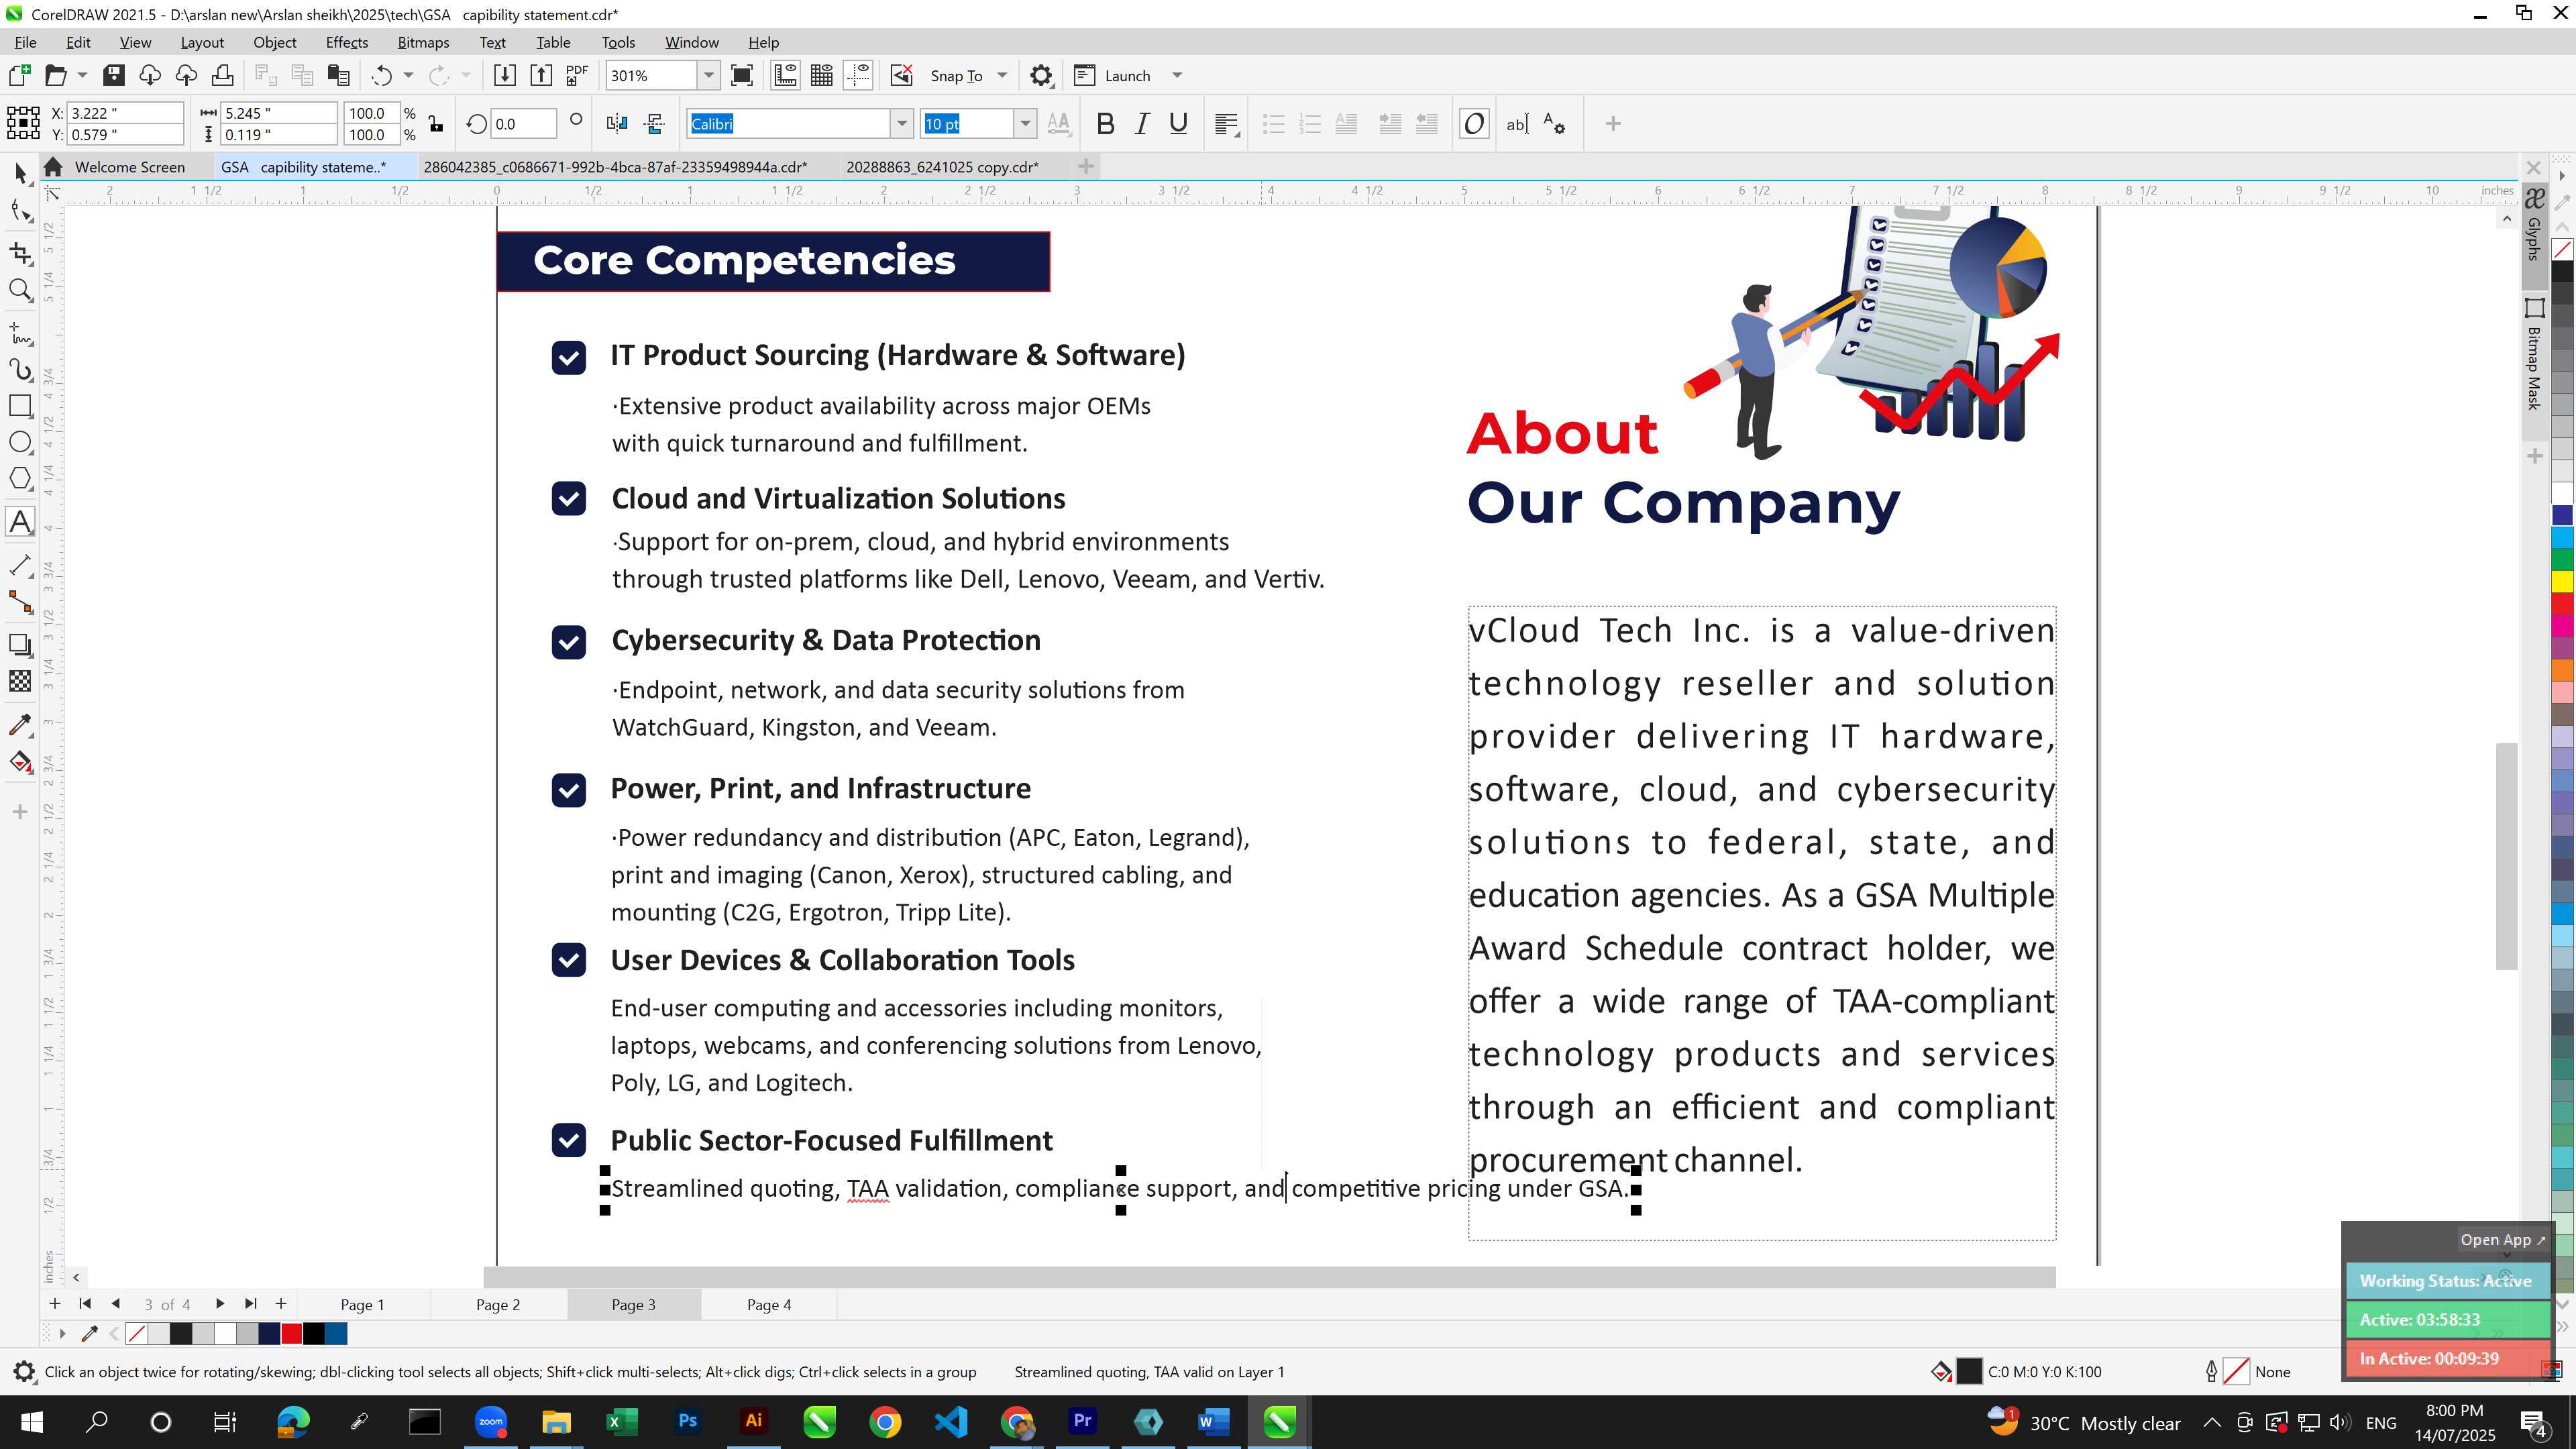Toggle Italic formatting
The image size is (2576, 1449).
(x=1142, y=124)
